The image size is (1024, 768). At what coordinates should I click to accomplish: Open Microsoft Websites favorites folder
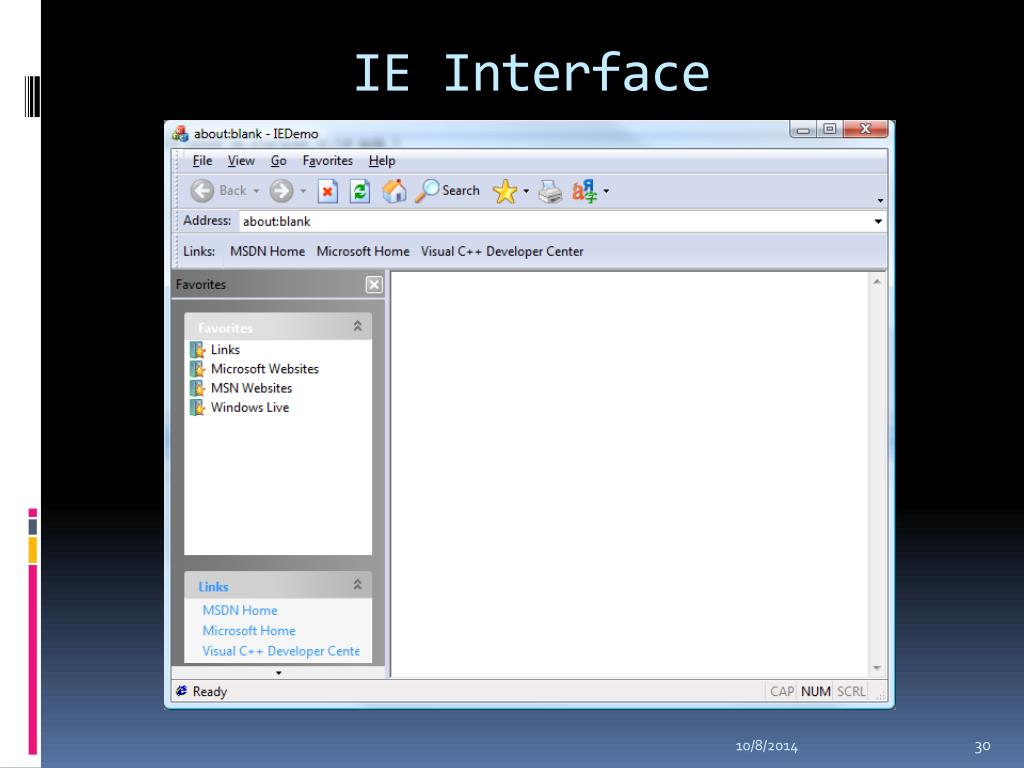[264, 369]
